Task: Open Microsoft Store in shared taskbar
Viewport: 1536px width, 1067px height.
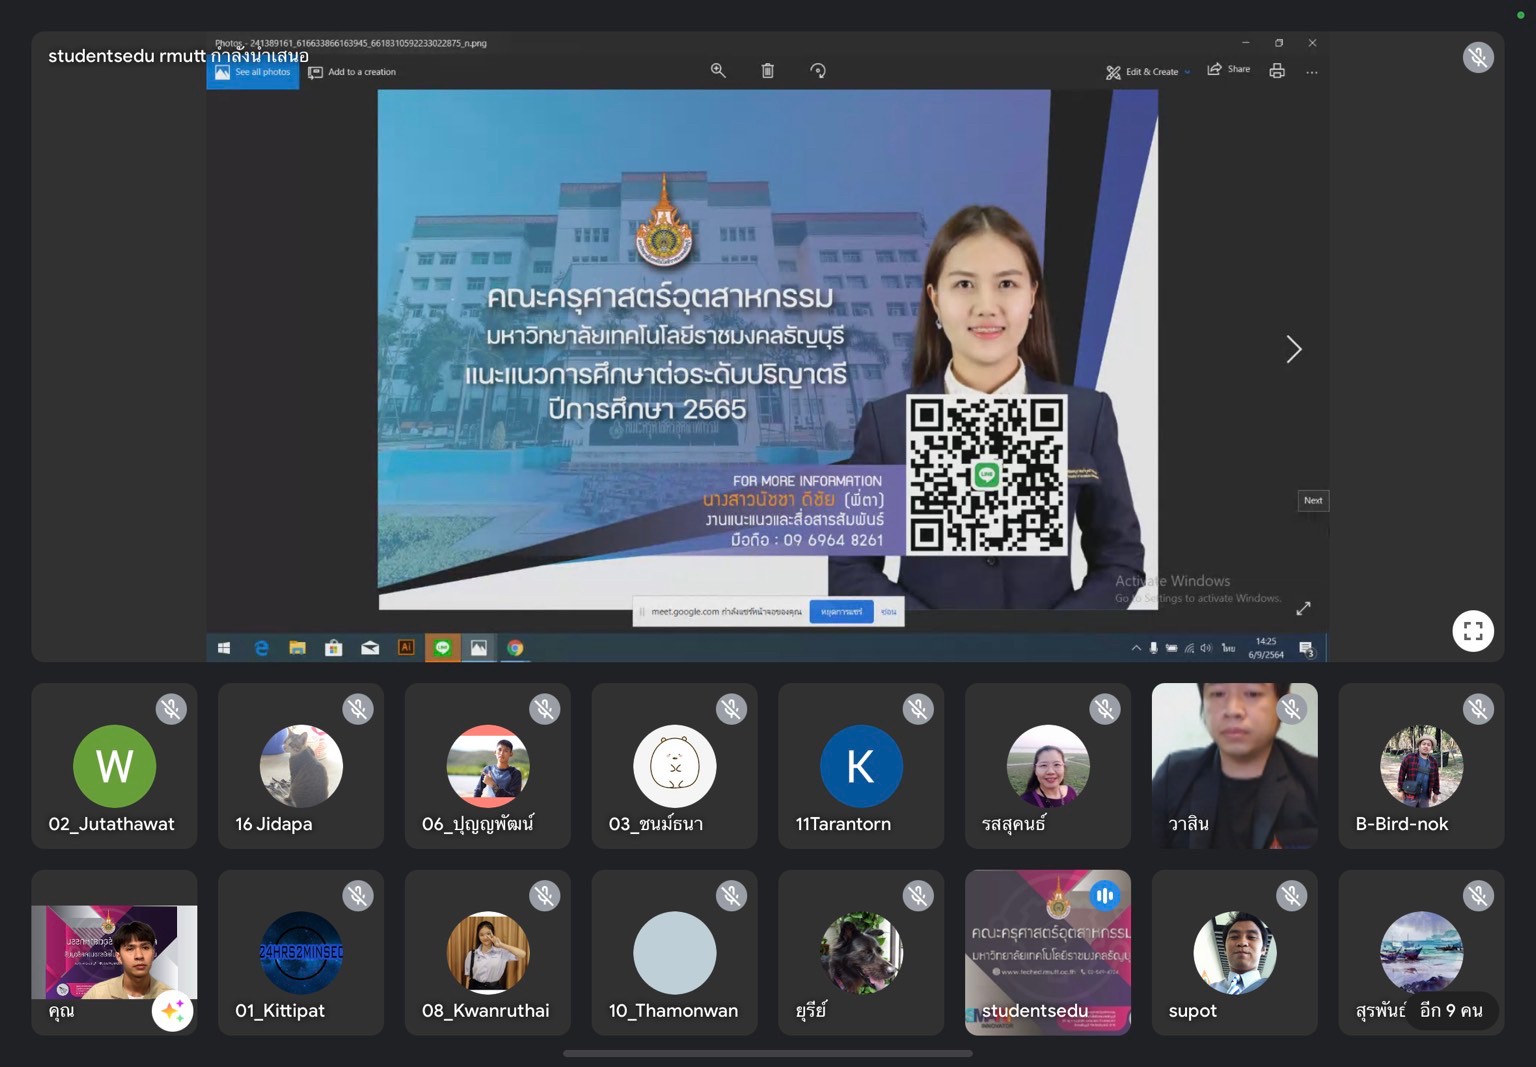Action: 334,648
